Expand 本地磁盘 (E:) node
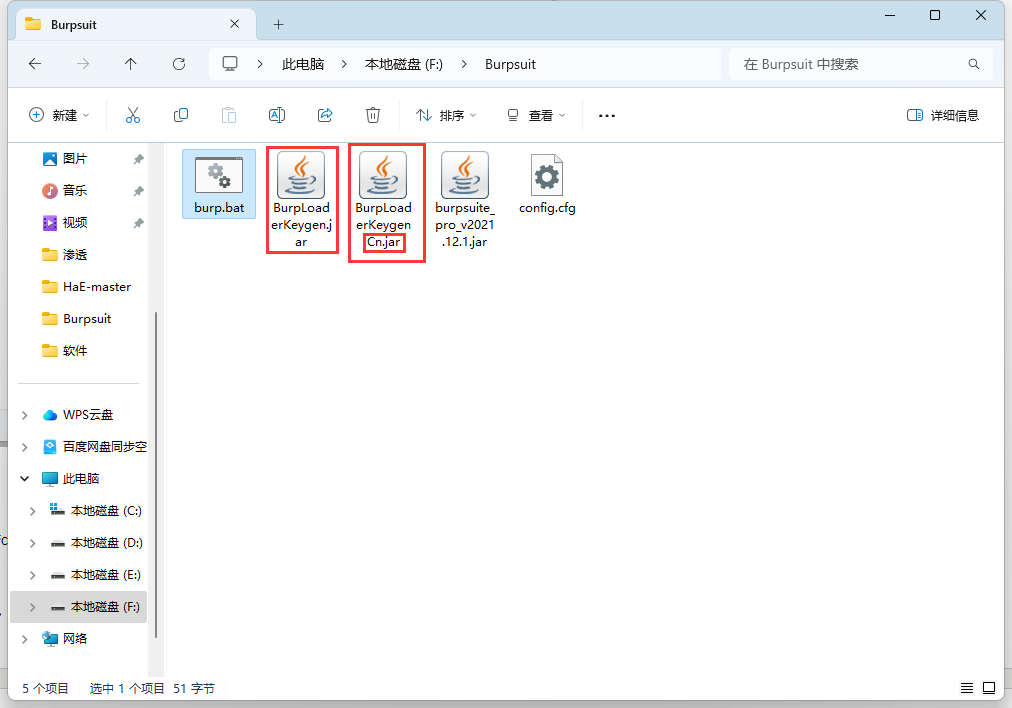This screenshot has height=708, width=1012. coord(32,575)
